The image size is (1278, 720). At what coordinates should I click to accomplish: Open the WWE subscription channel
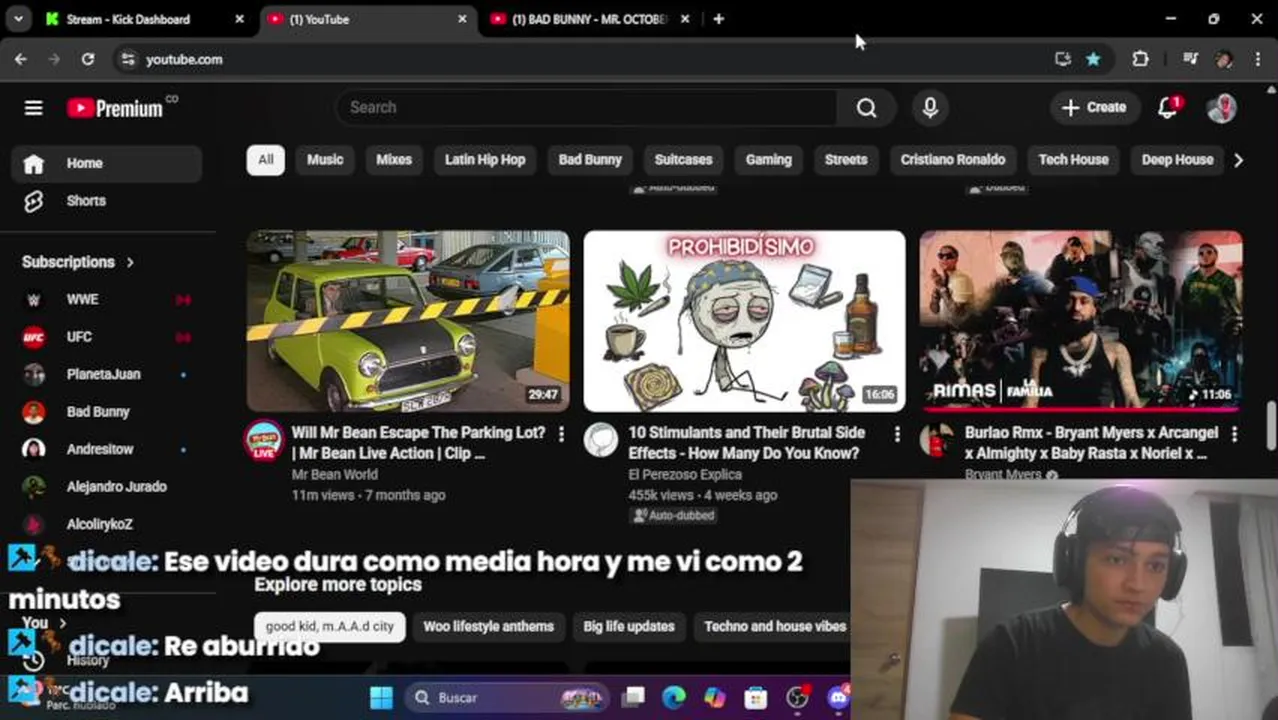pyautogui.click(x=107, y=299)
